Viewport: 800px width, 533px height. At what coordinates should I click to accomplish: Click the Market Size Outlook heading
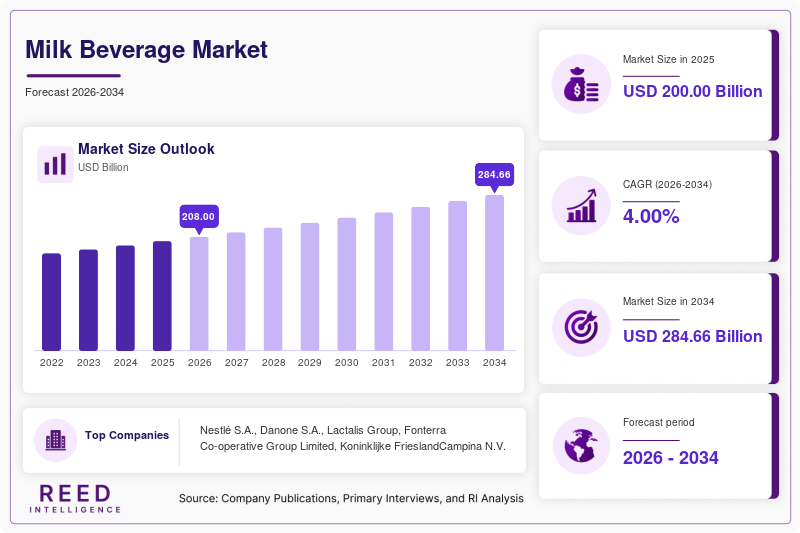click(146, 149)
